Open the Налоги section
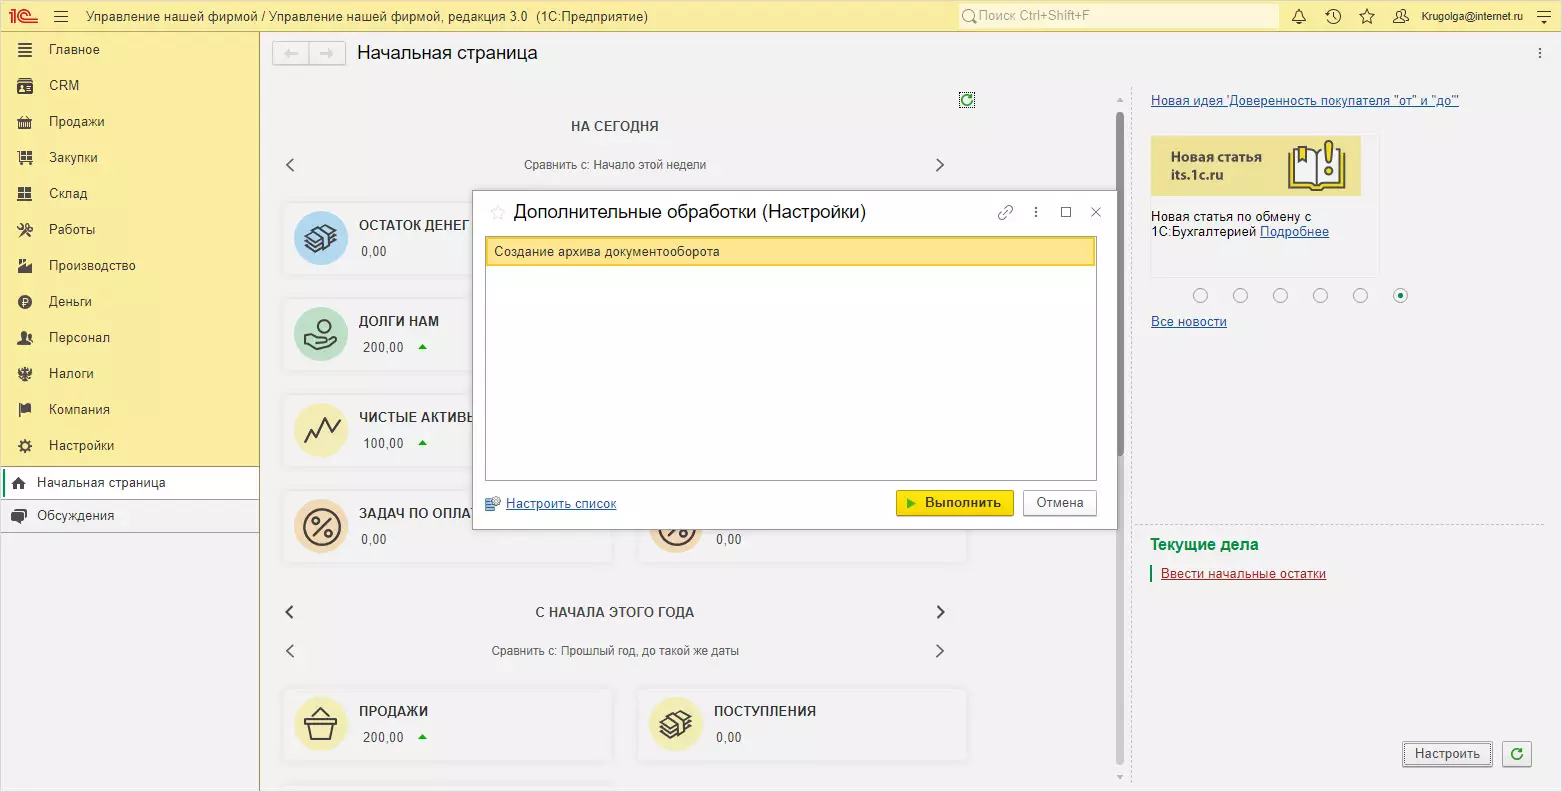Viewport: 1562px width, 792px height. [130, 374]
